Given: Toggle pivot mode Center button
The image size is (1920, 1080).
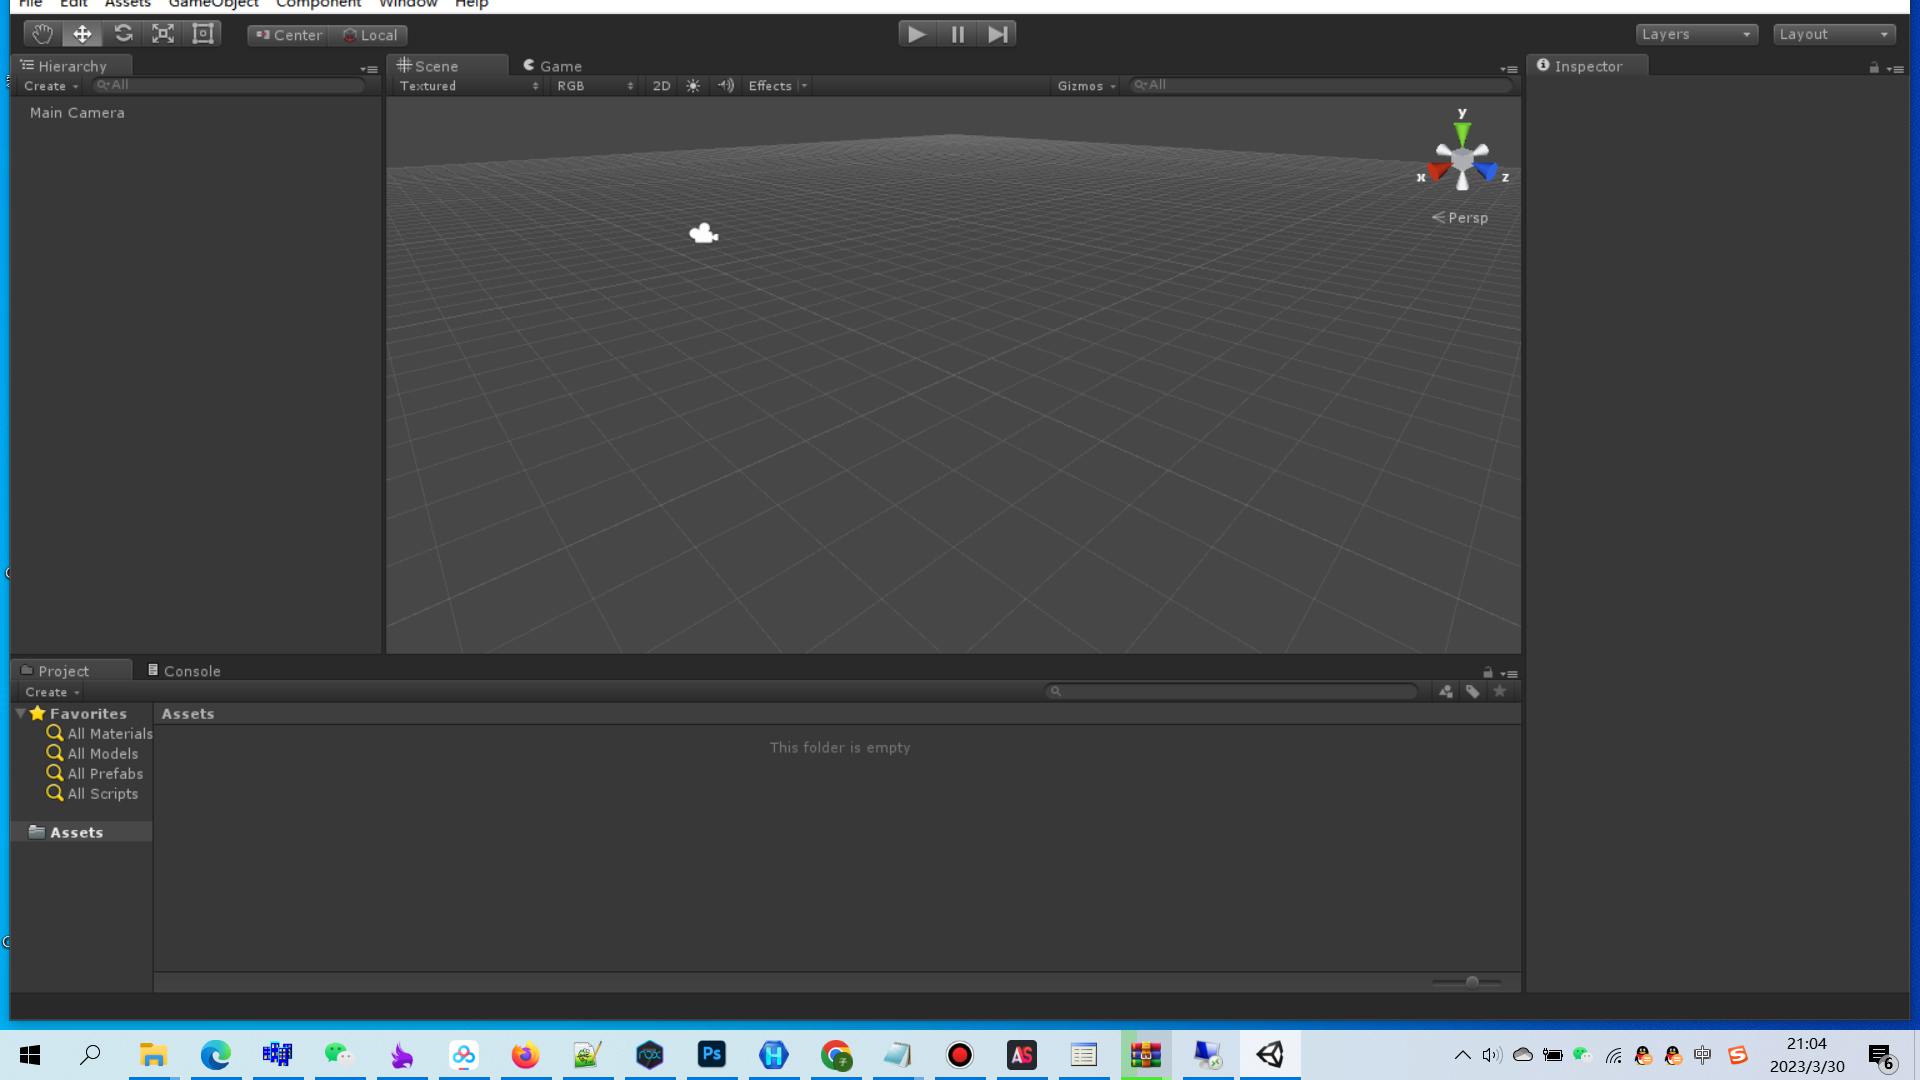Looking at the screenshot, I should [x=289, y=35].
